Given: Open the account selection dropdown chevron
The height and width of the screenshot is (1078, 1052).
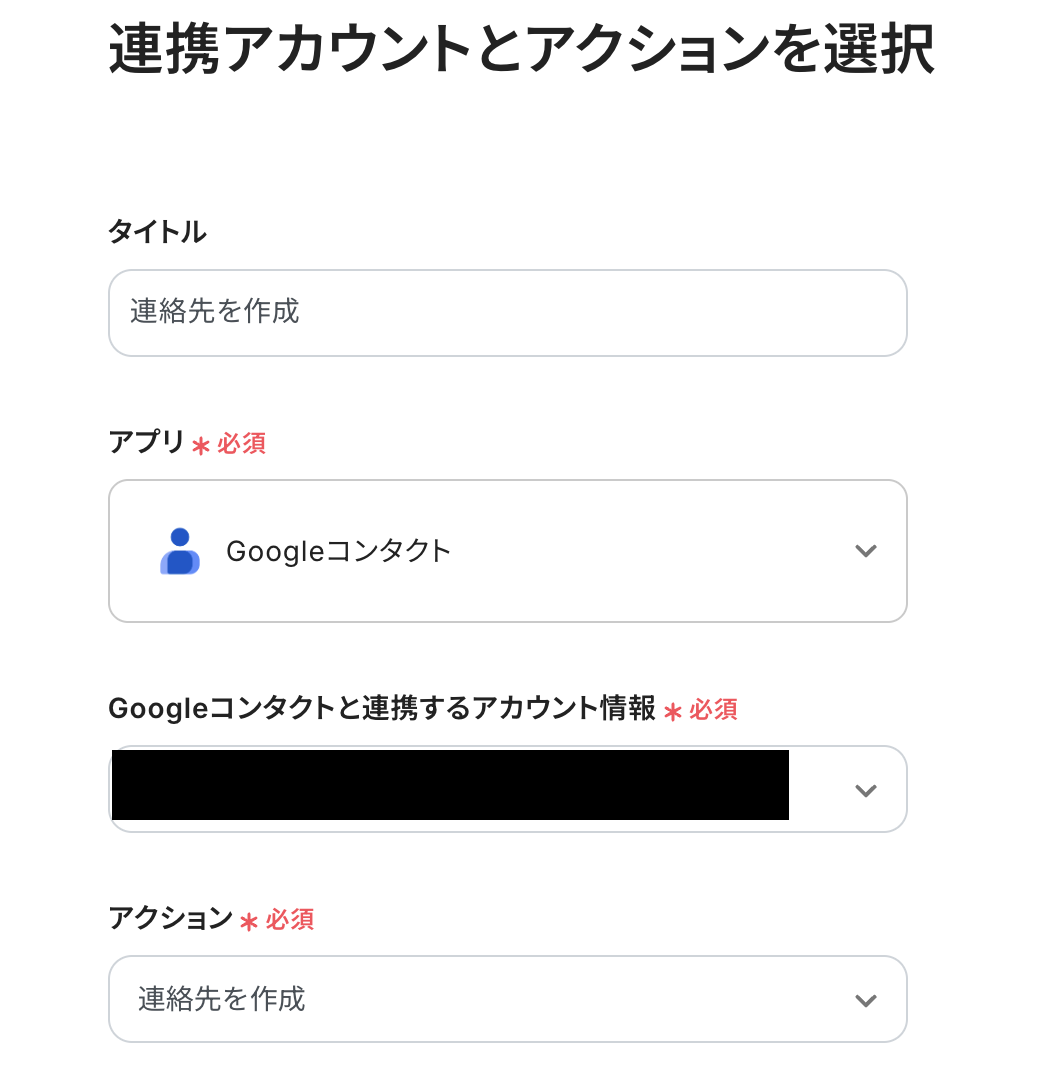Looking at the screenshot, I should [x=865, y=790].
